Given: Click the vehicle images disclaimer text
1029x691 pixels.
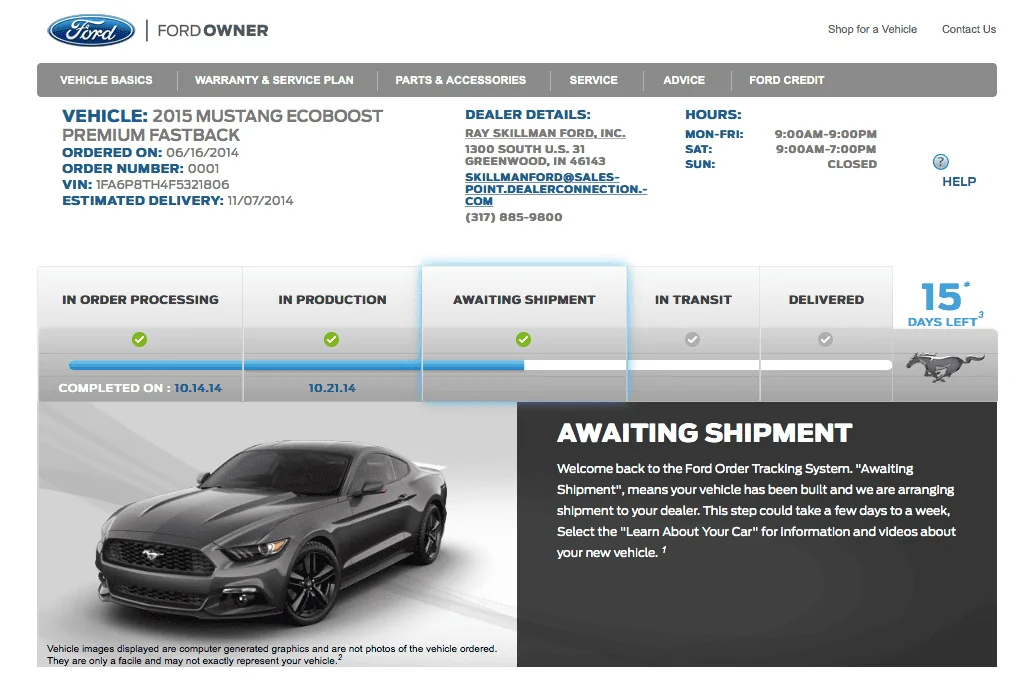Looking at the screenshot, I should coord(272,655).
